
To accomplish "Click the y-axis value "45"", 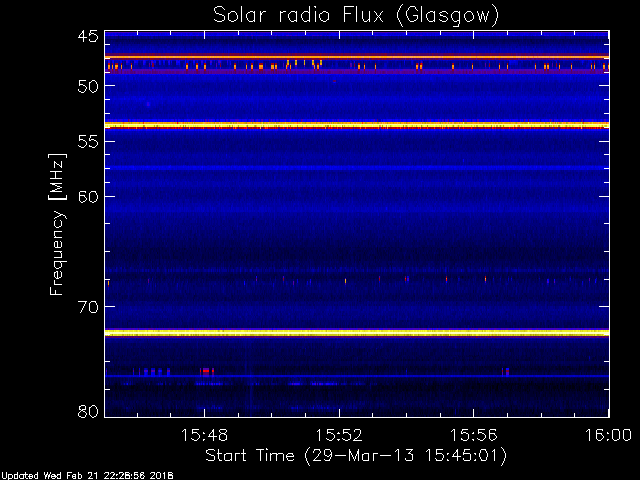I will tap(88, 37).
